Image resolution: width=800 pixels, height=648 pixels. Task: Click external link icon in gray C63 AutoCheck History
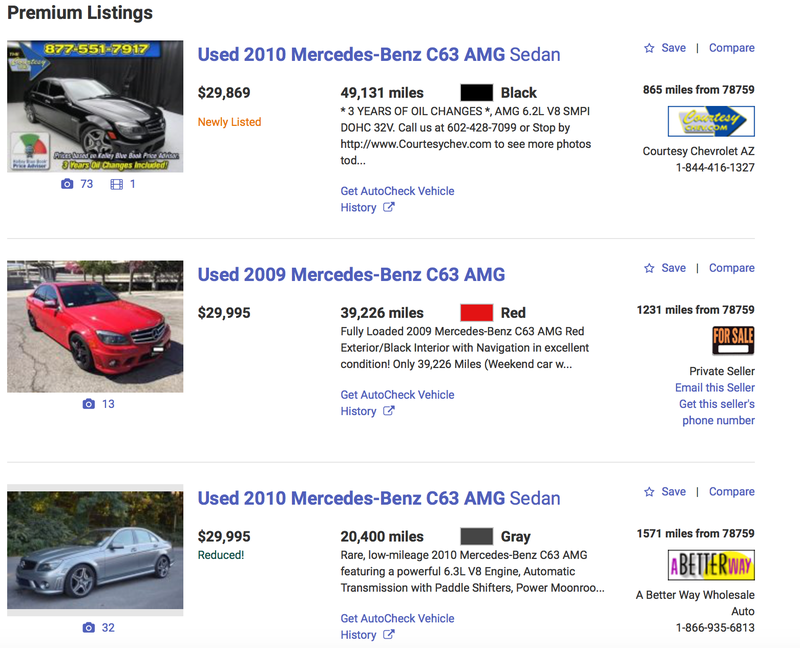tap(389, 634)
